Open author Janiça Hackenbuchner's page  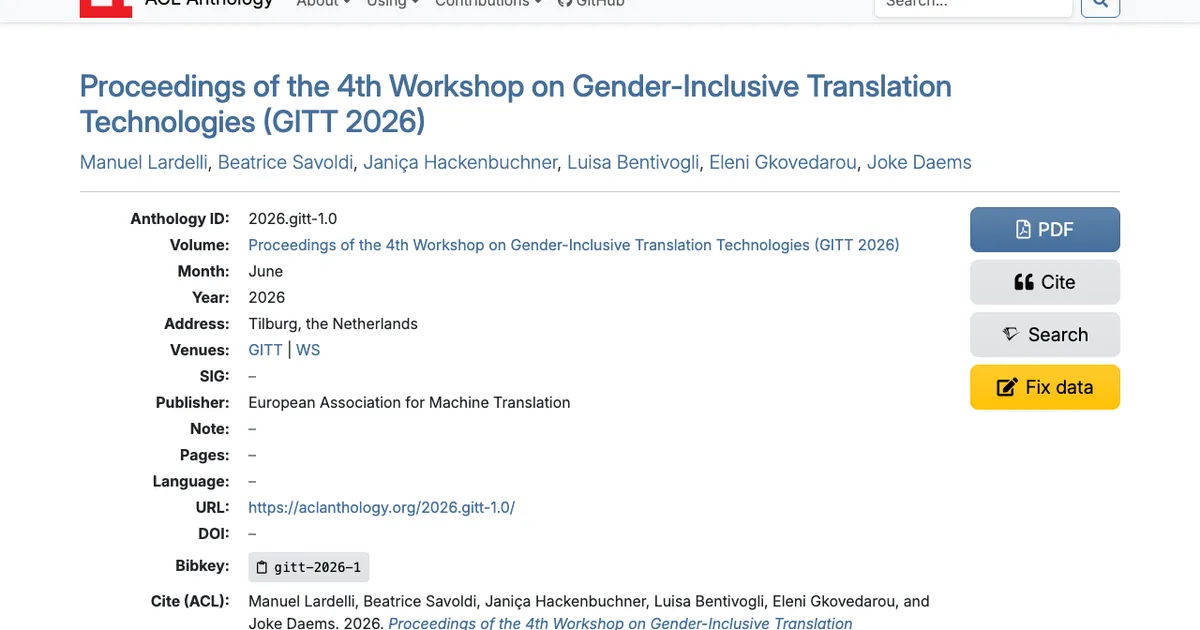click(460, 162)
